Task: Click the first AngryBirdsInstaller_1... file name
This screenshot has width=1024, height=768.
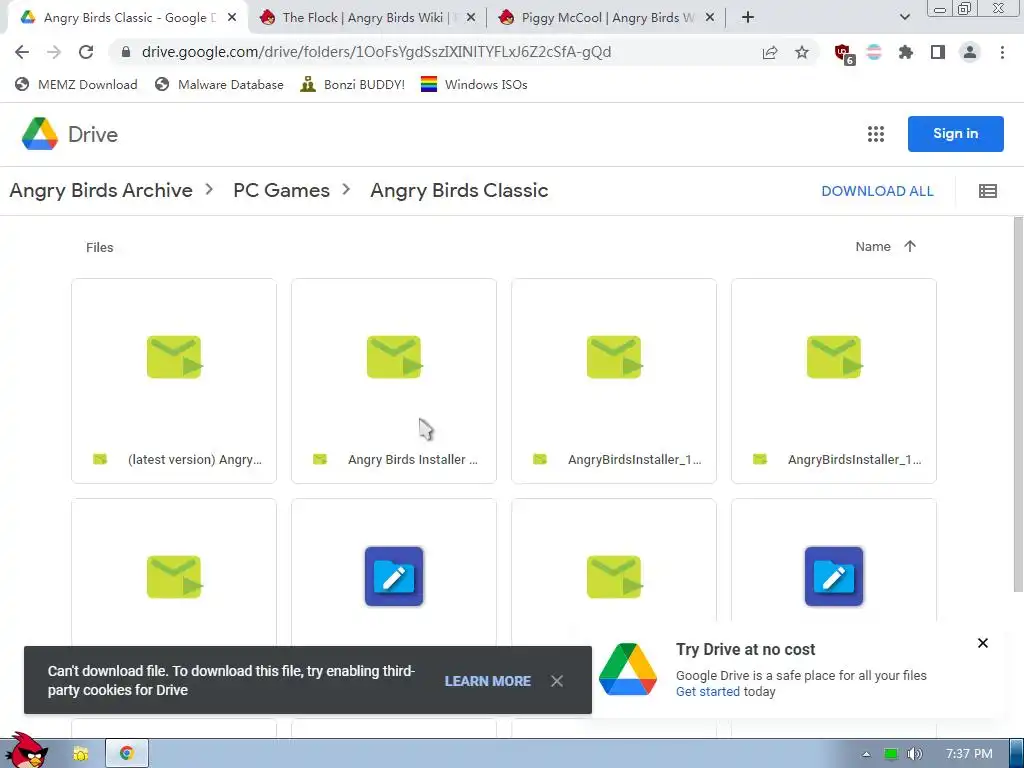Action: coord(634,460)
